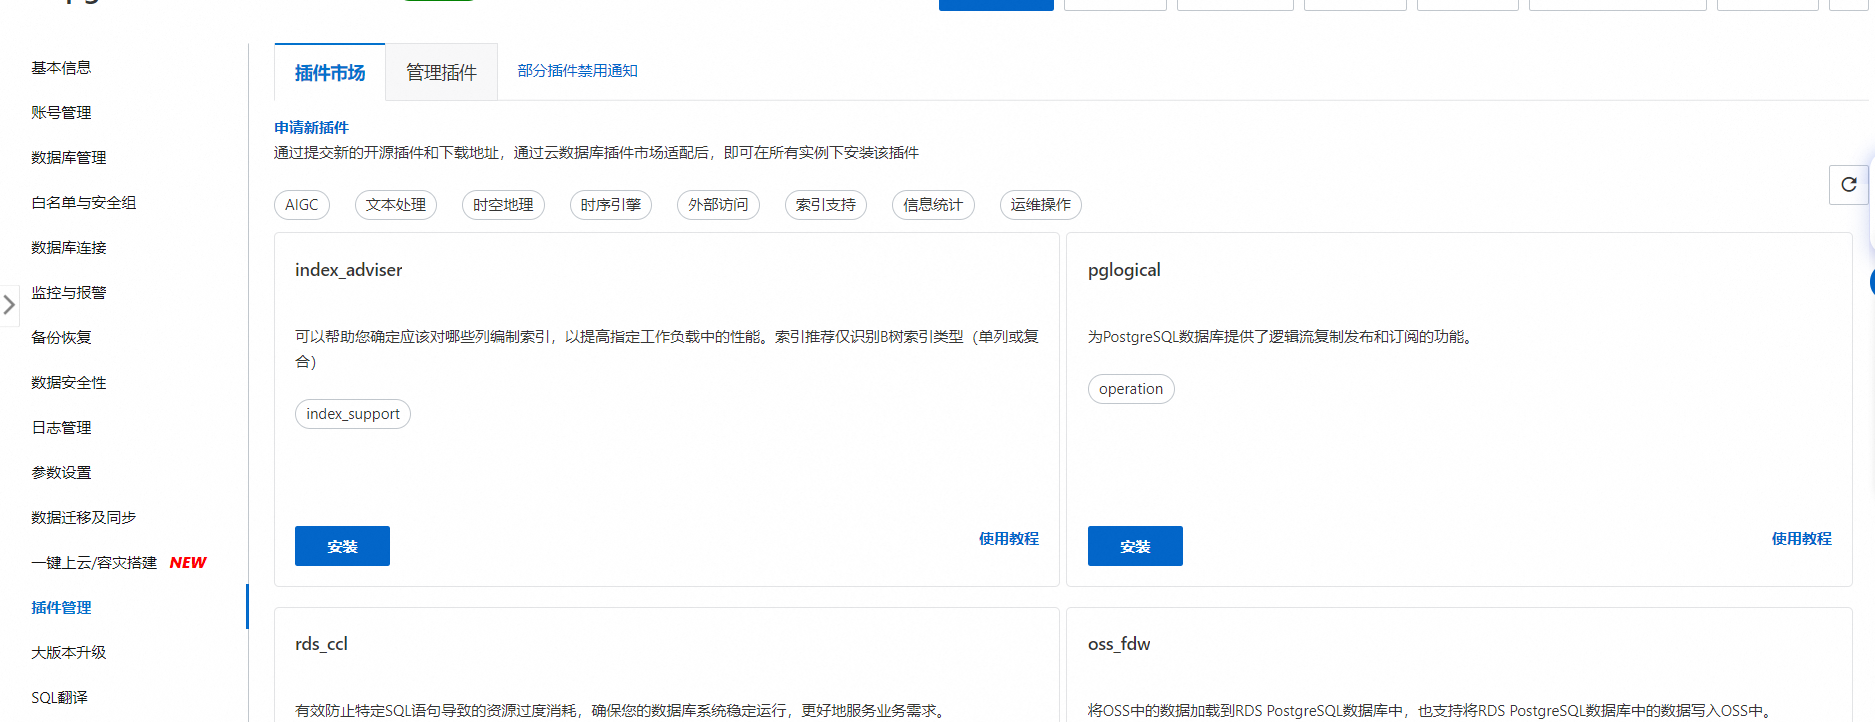Switch to 插件市场 tab

[x=330, y=72]
